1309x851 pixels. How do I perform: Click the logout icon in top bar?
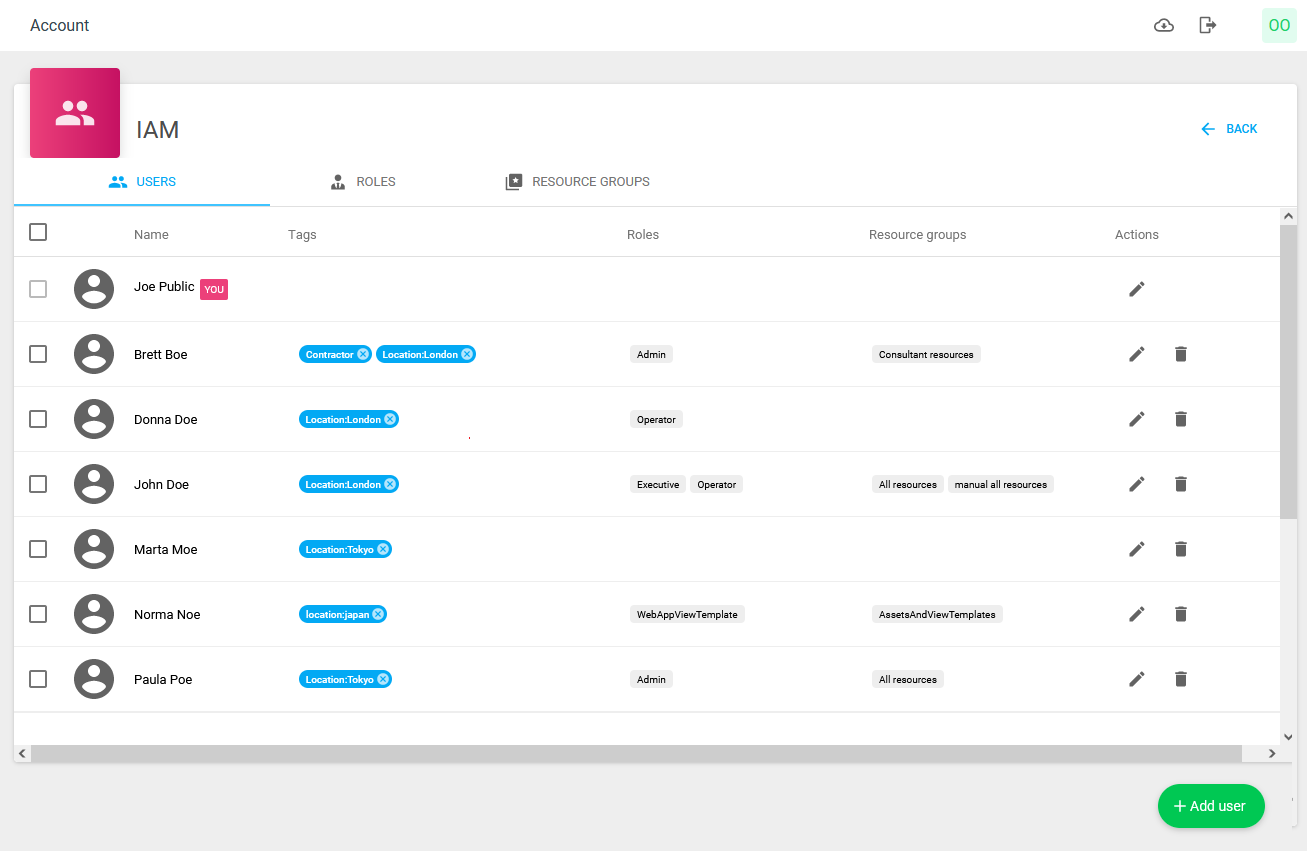[x=1208, y=25]
